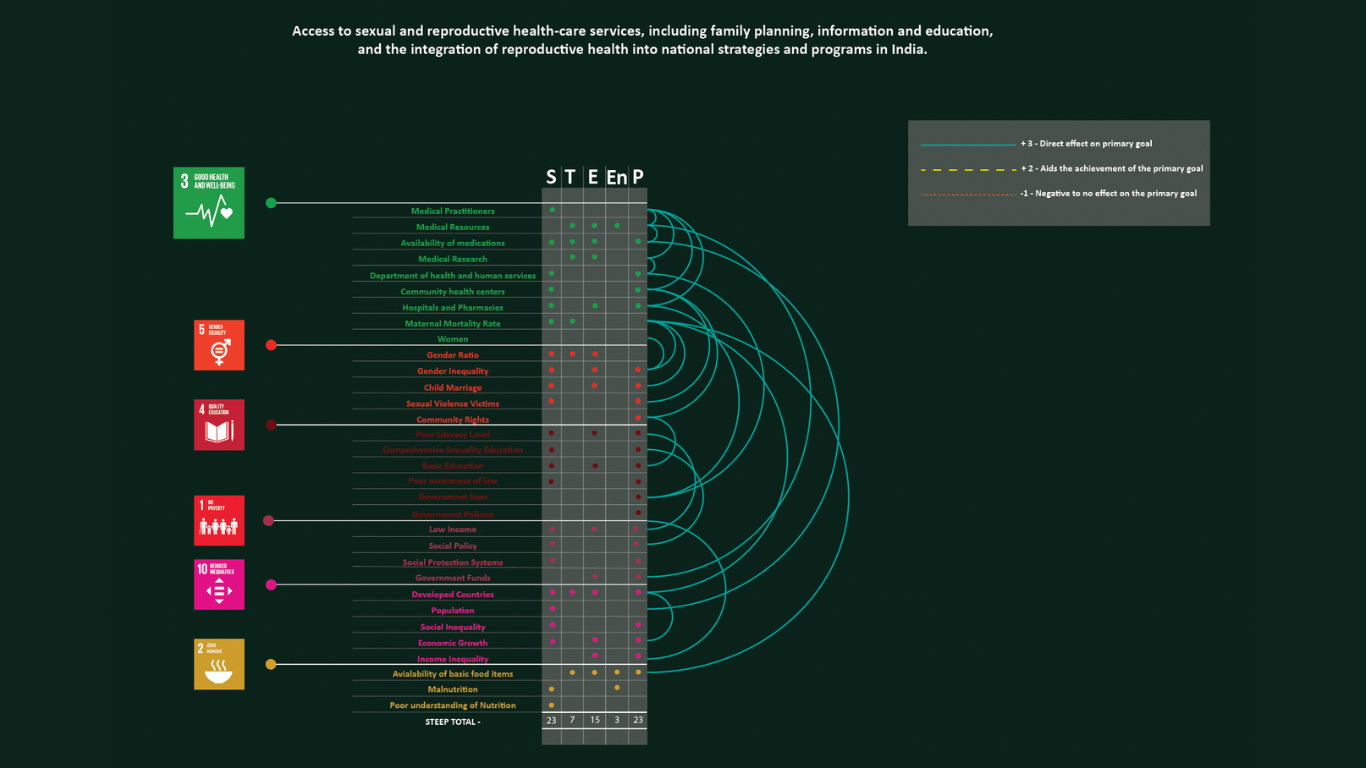Click the Basic Education row label
The width and height of the screenshot is (1366, 768).
453,466
